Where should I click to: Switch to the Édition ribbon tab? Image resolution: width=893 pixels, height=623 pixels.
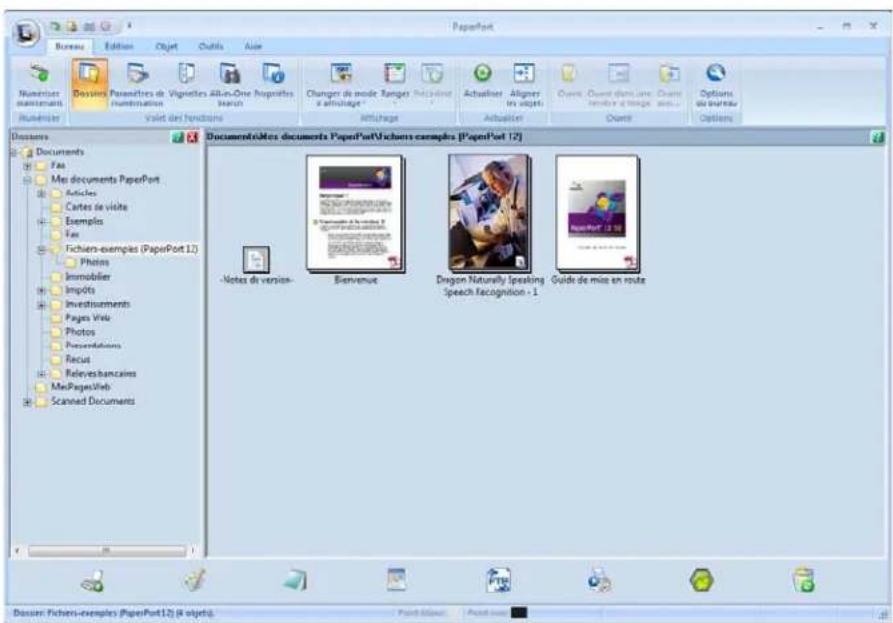(119, 46)
